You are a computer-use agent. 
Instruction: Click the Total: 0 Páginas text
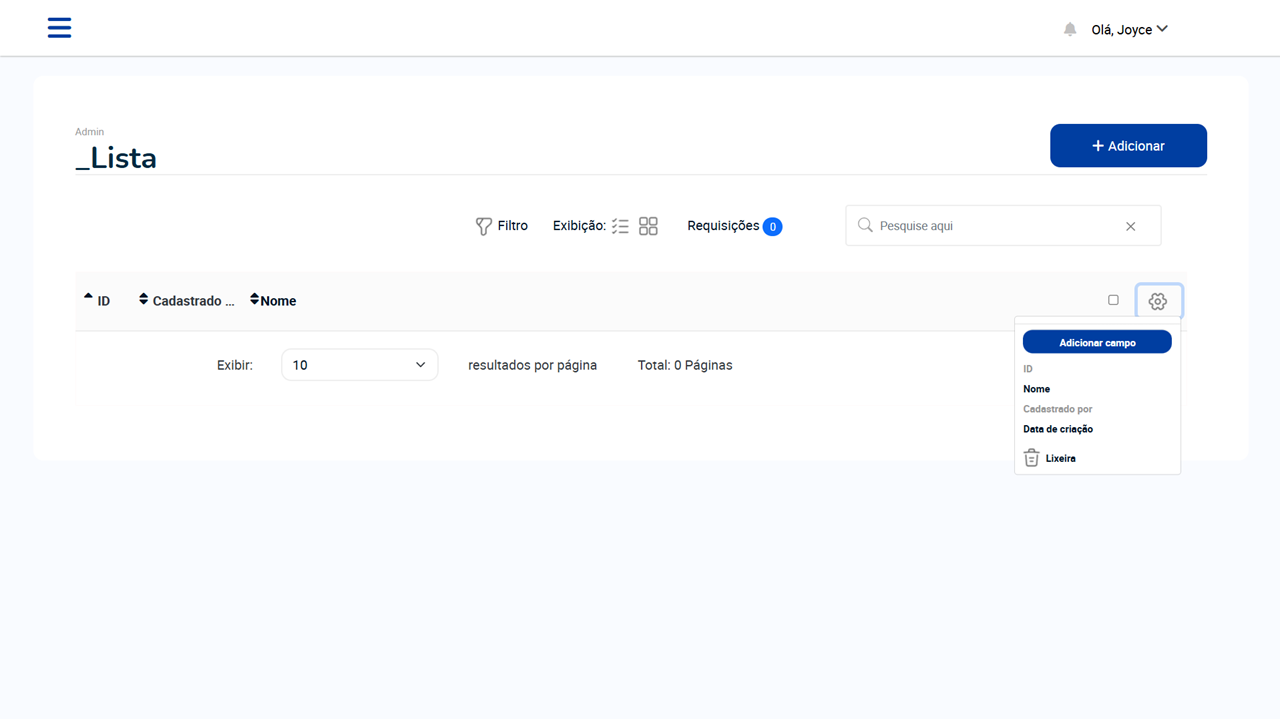click(685, 365)
